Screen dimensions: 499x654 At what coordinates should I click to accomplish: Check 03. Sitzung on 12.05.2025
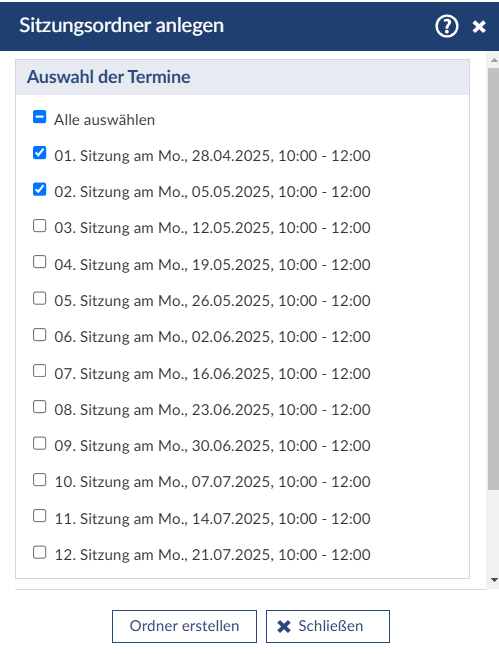tap(40, 226)
